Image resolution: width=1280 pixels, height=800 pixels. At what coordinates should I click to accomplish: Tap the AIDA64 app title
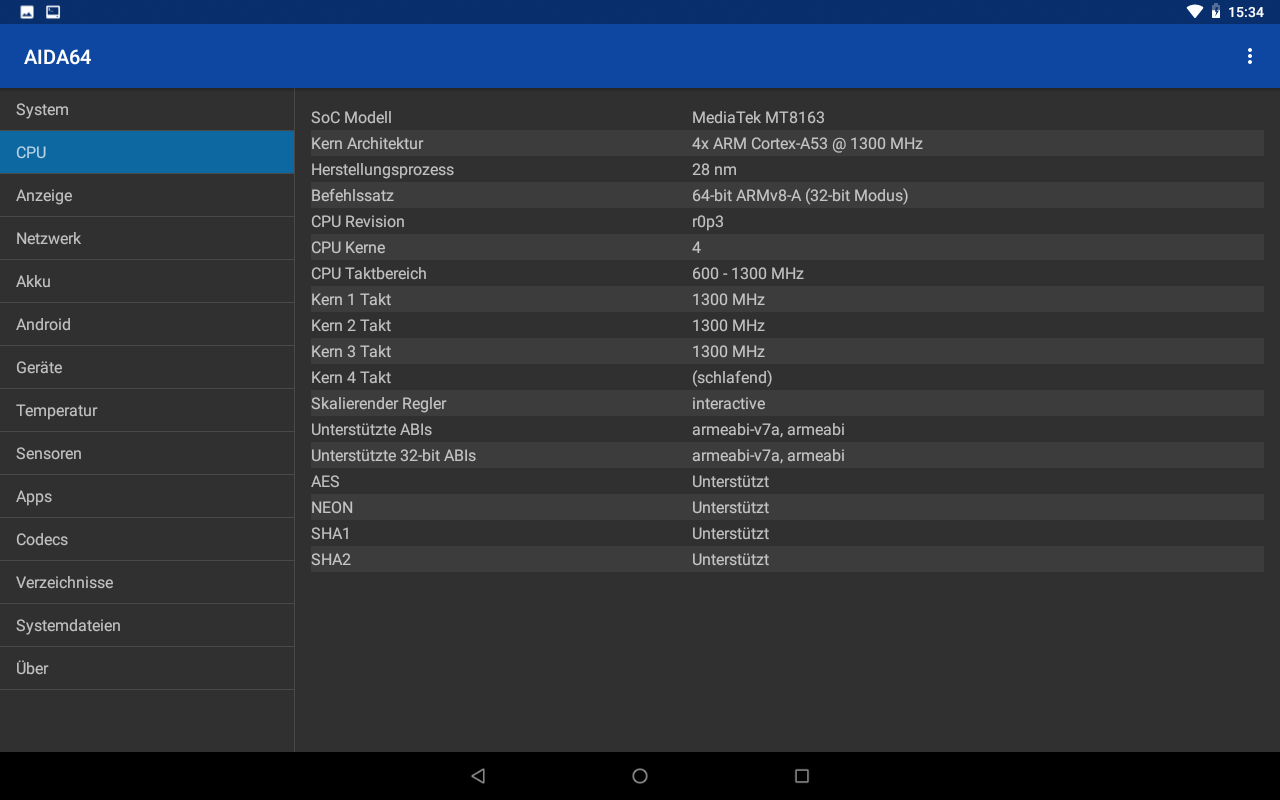coord(58,57)
